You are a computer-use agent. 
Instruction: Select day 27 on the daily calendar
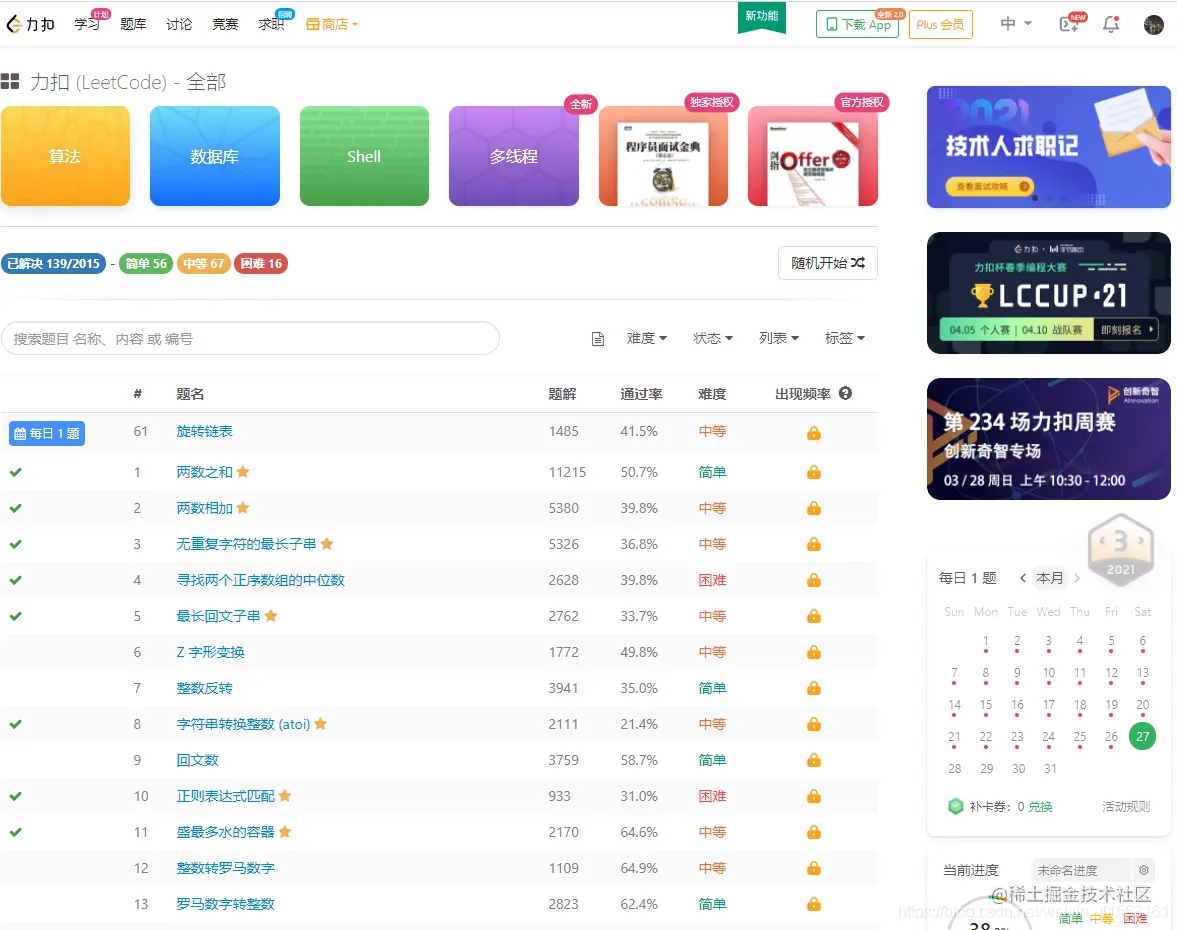(1143, 736)
